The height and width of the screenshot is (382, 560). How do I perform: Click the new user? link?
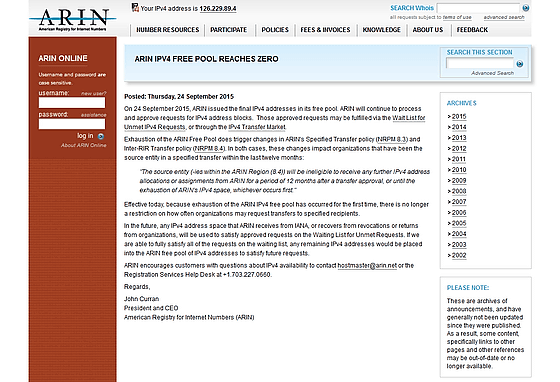pyautogui.click(x=94, y=94)
